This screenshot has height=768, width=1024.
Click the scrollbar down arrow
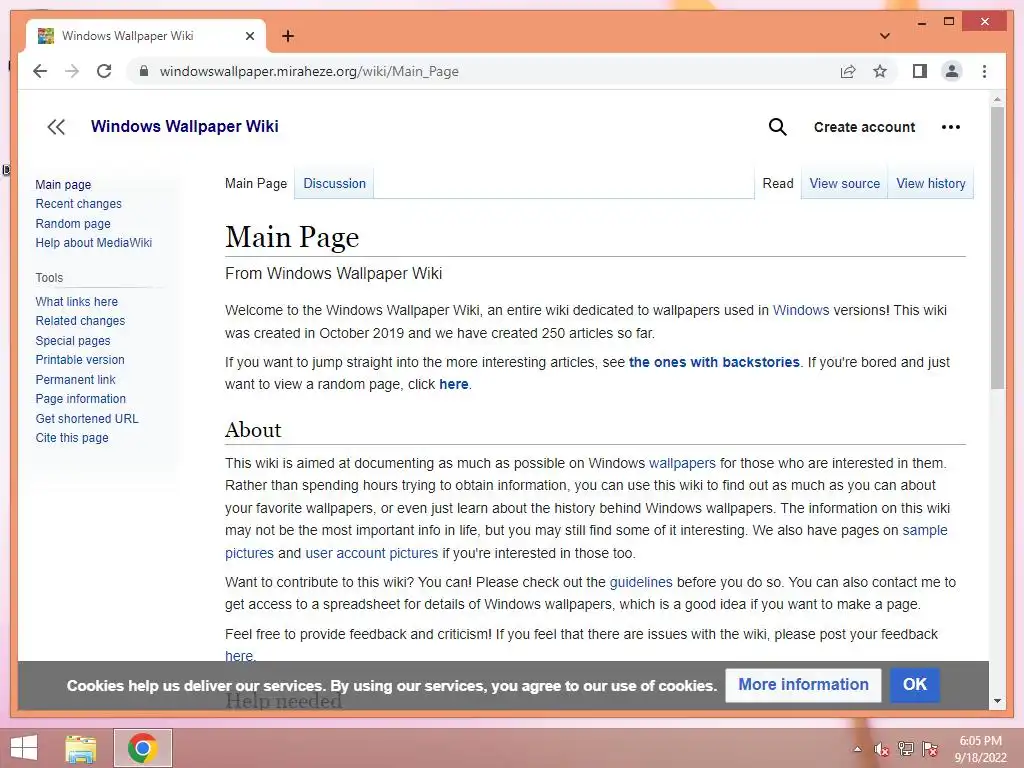[997, 701]
